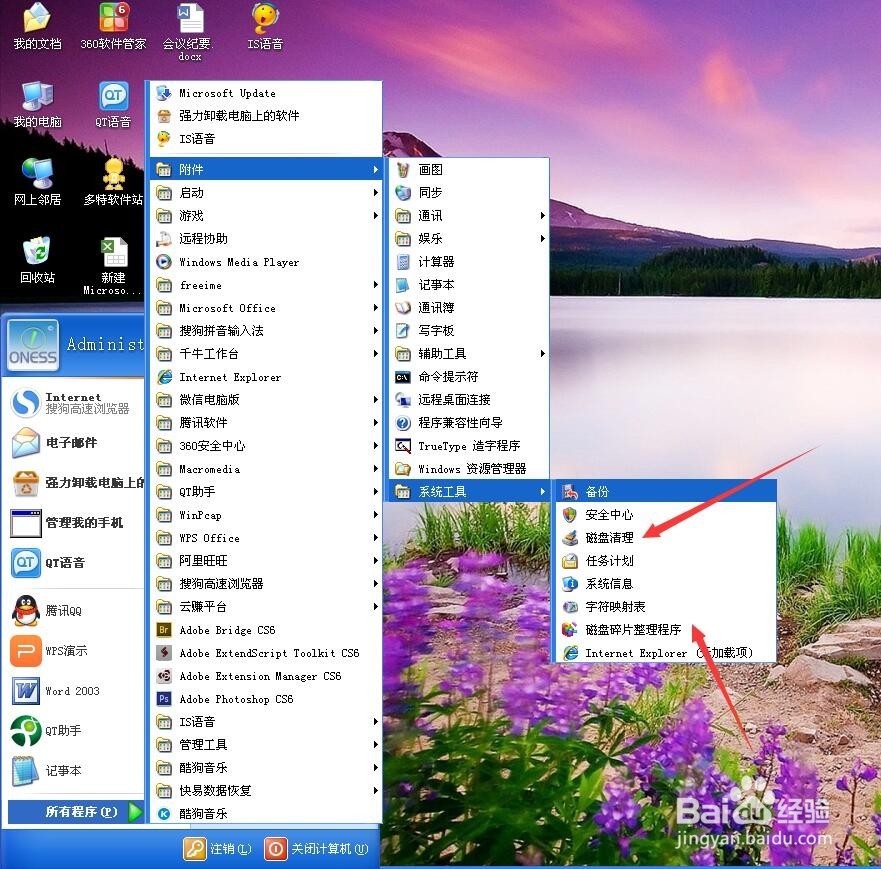Open 磁盘碎片整理程序 defragmenter
881x869 pixels.
[666, 630]
